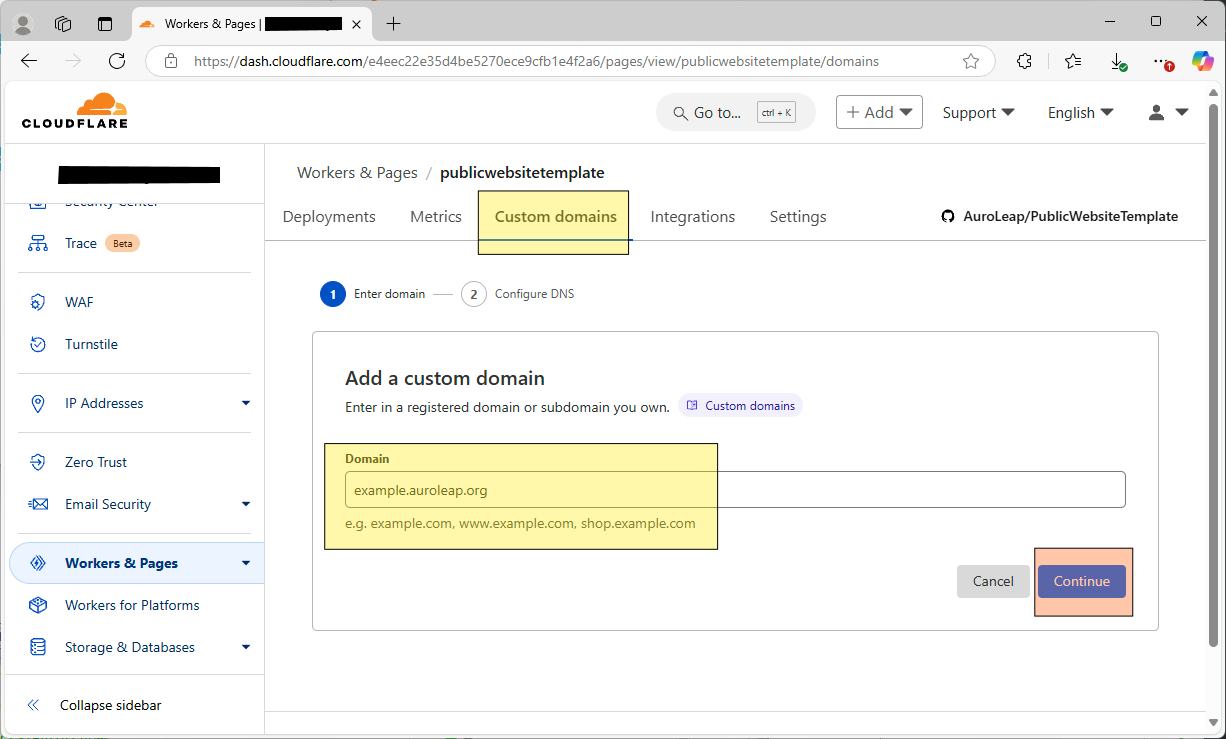Expand IP Addresses sidebar arrow
The height and width of the screenshot is (739, 1226).
(x=246, y=403)
